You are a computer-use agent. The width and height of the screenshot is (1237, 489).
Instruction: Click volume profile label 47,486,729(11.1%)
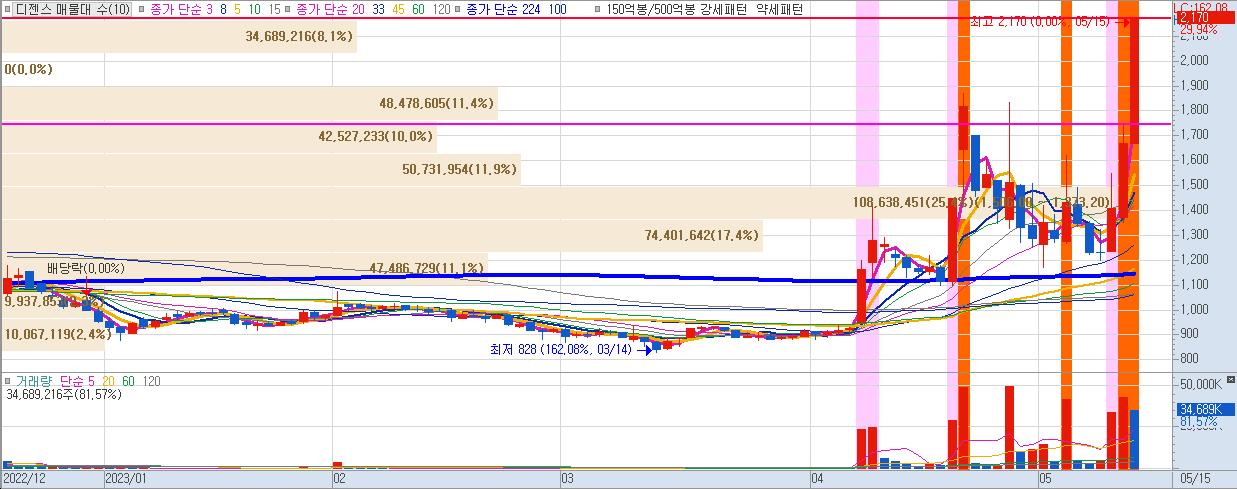[x=427, y=268]
